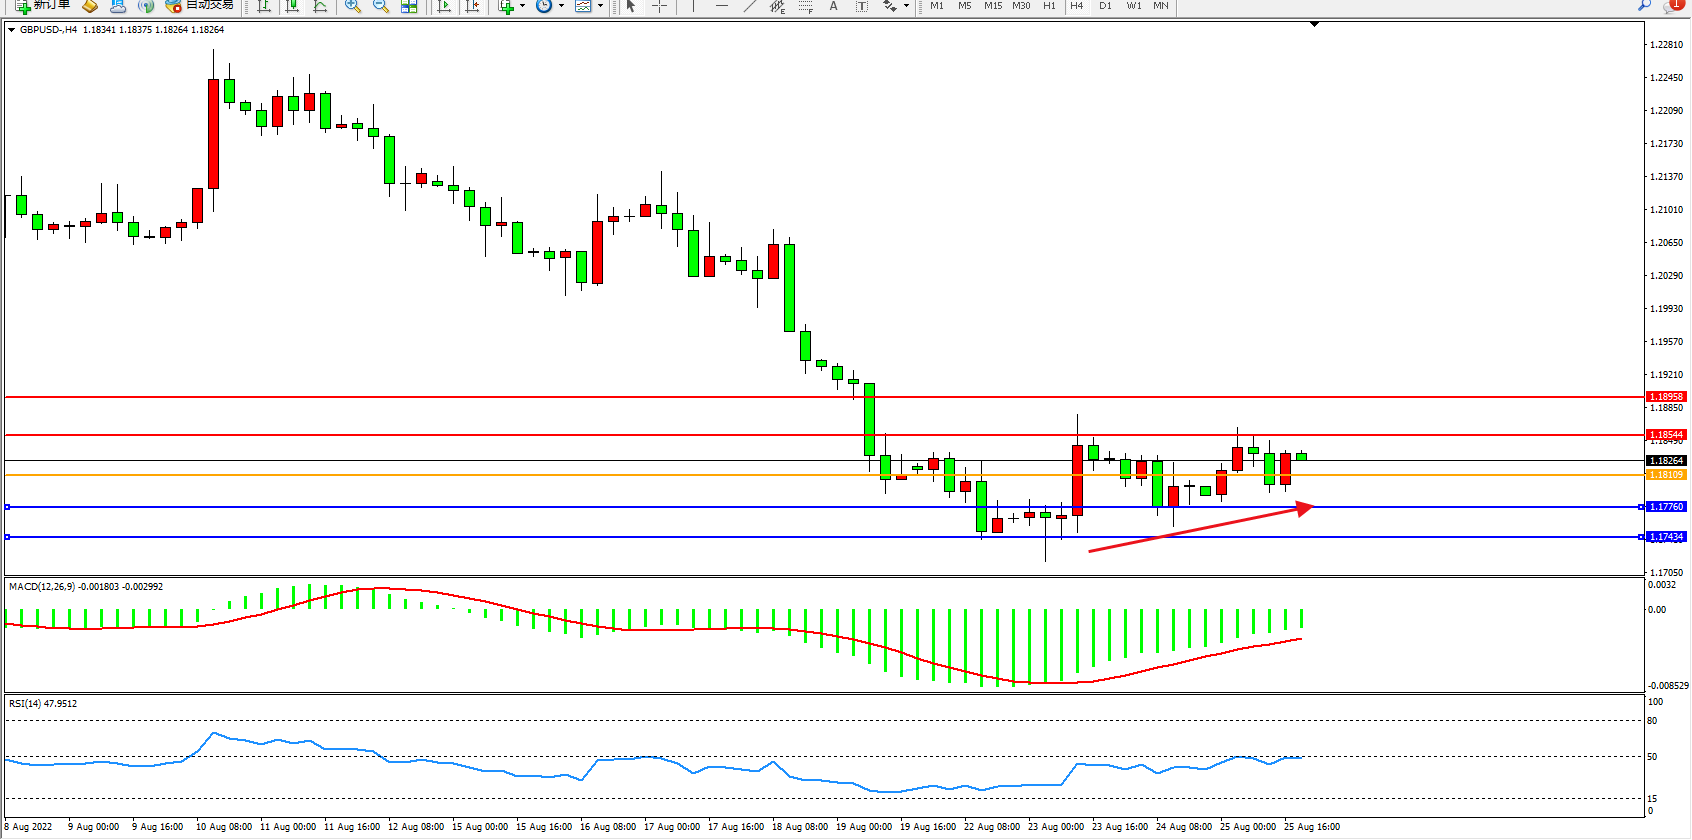Select the crosshair tool
Screen dimensions: 1692x840
[660, 6]
